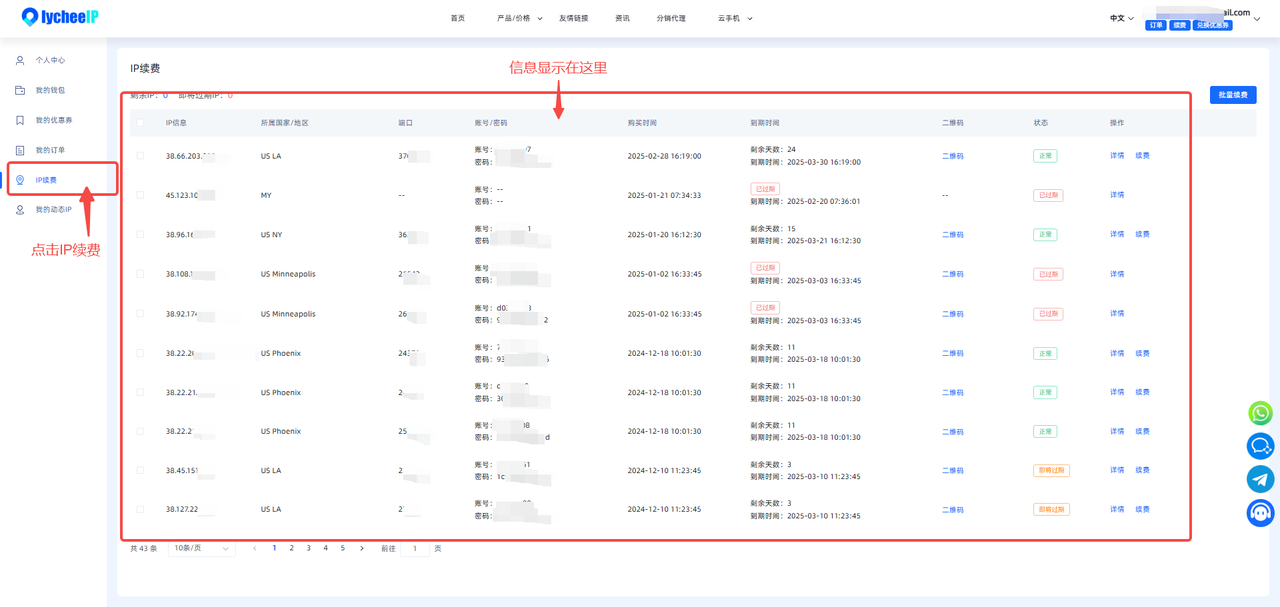Go to page 3 in pagination
The image size is (1280, 607).
(308, 548)
